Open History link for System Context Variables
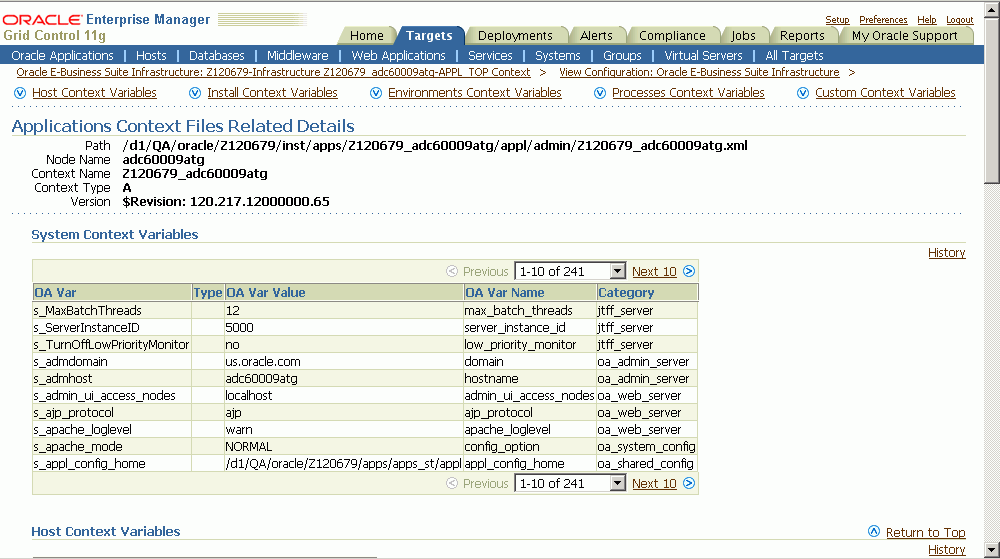 tap(946, 253)
